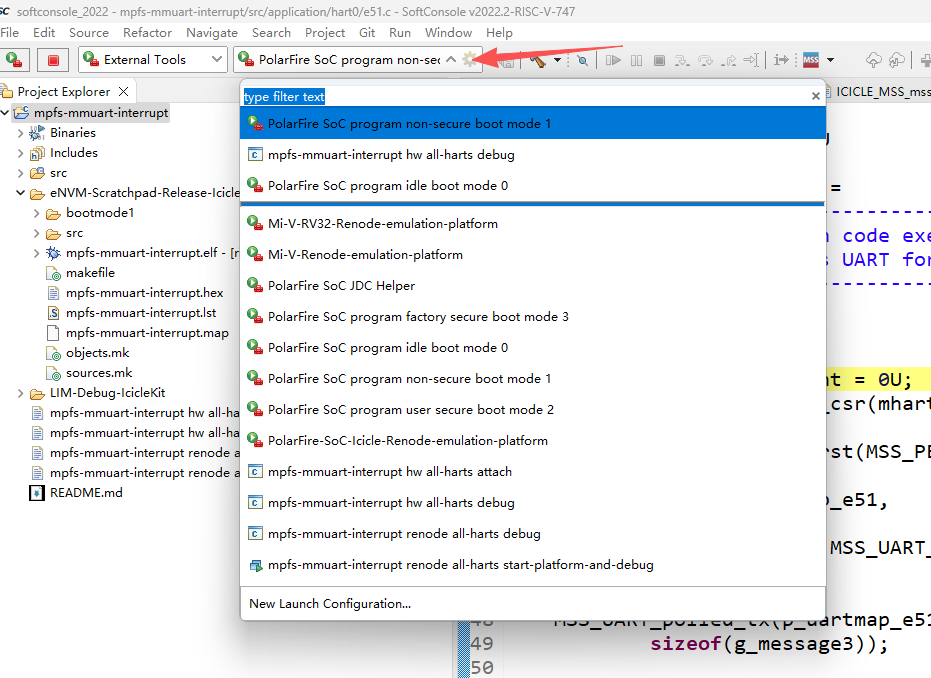
Task: Collapse the launch configuration selector arrow
Action: tap(451, 59)
